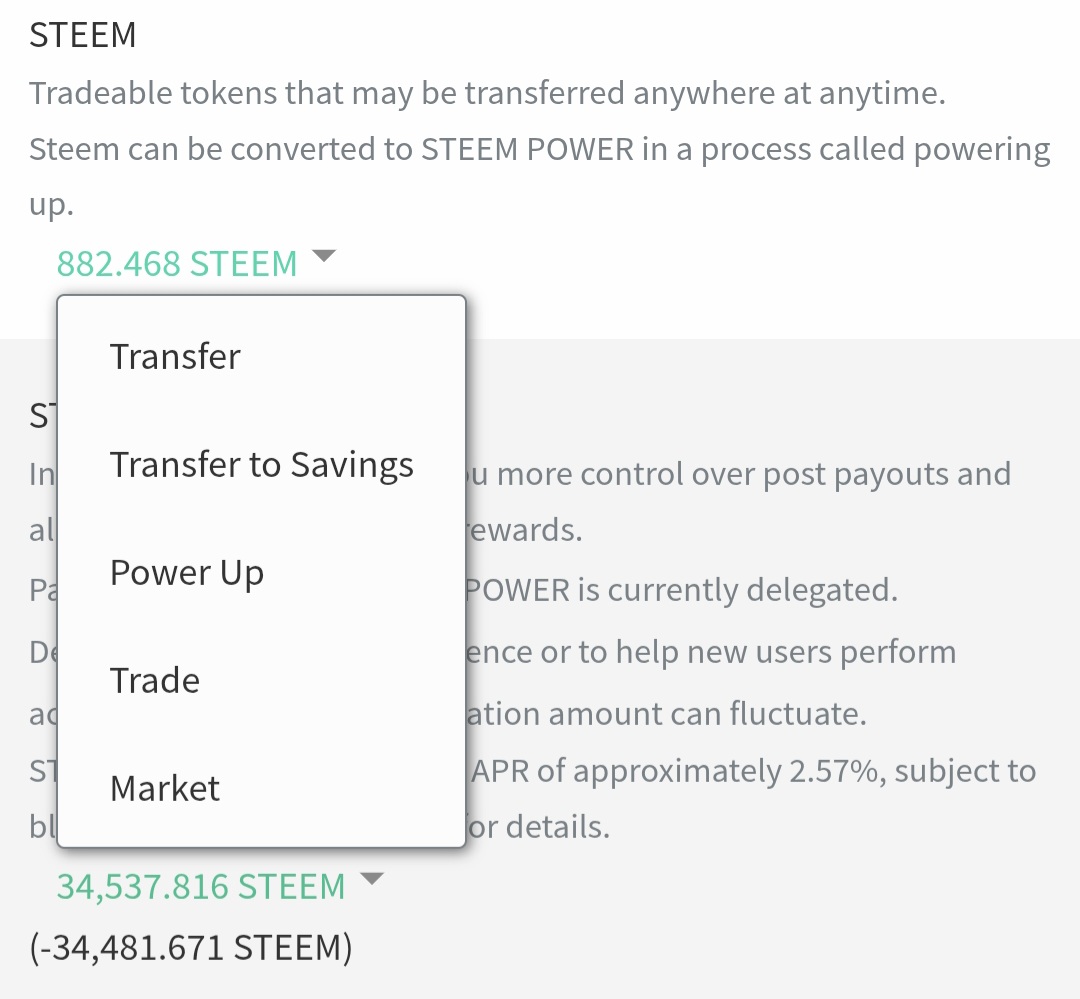Image resolution: width=1080 pixels, height=999 pixels.
Task: Click the 'POWER is currently delegated' text
Action: 682,590
